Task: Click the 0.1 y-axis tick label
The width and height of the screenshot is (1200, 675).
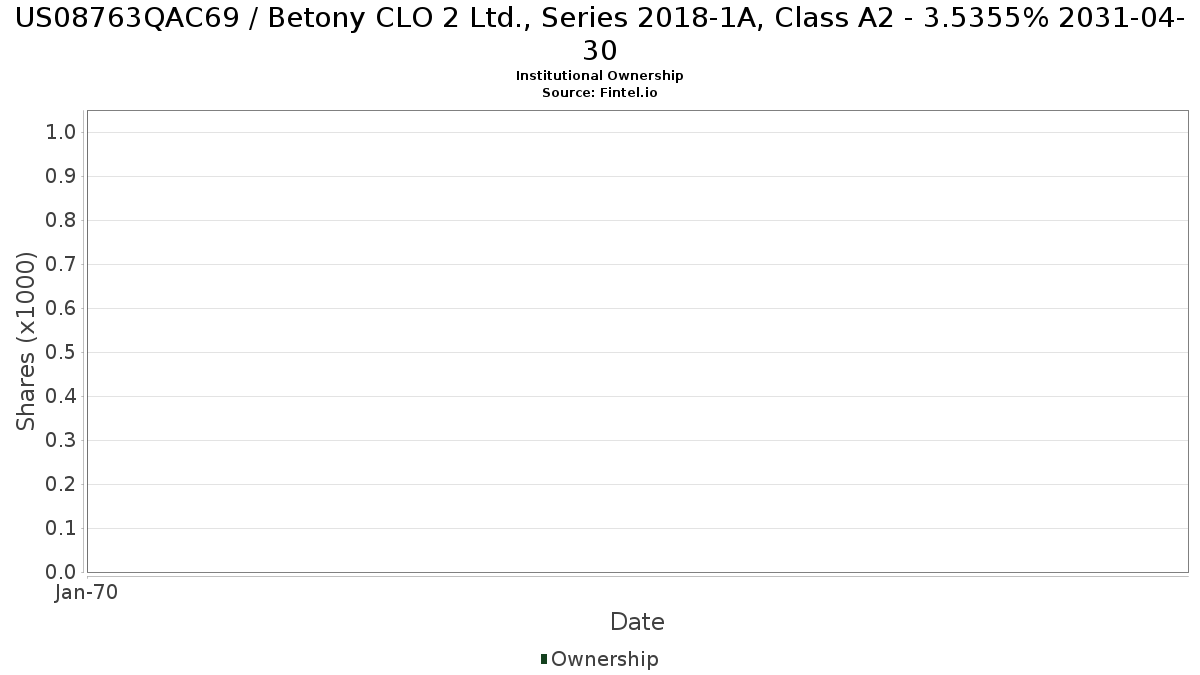Action: pos(61,528)
